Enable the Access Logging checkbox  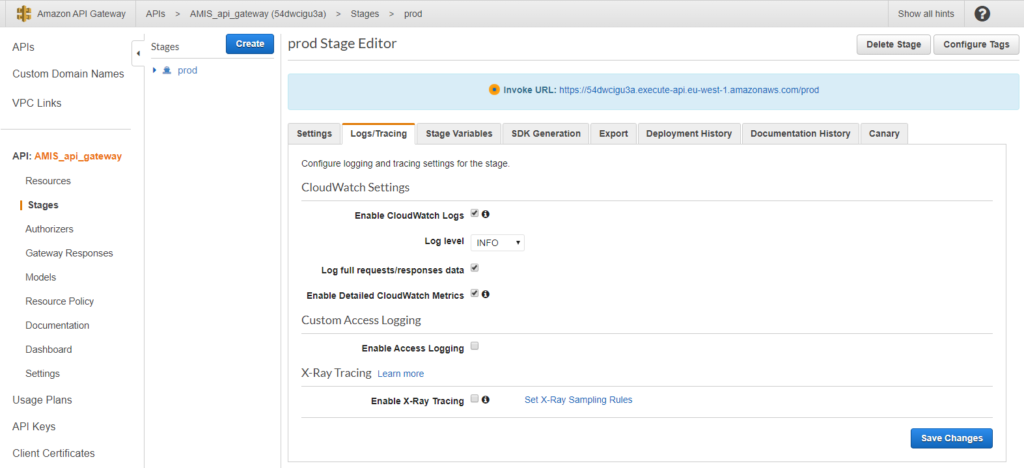[475, 347]
